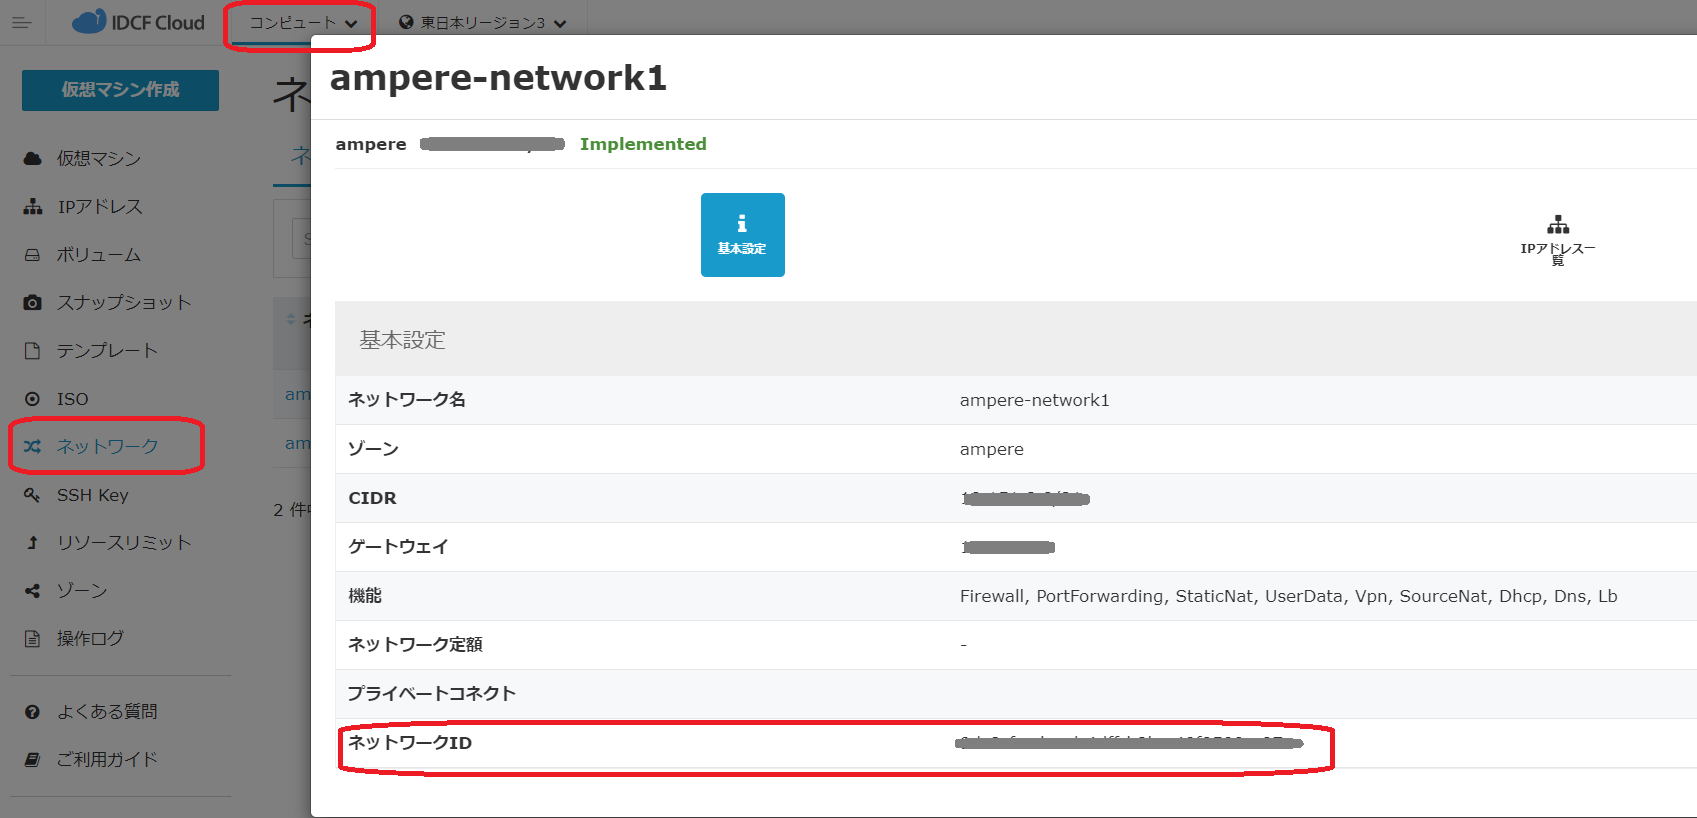Select スナップショット from the sidebar

[x=123, y=302]
